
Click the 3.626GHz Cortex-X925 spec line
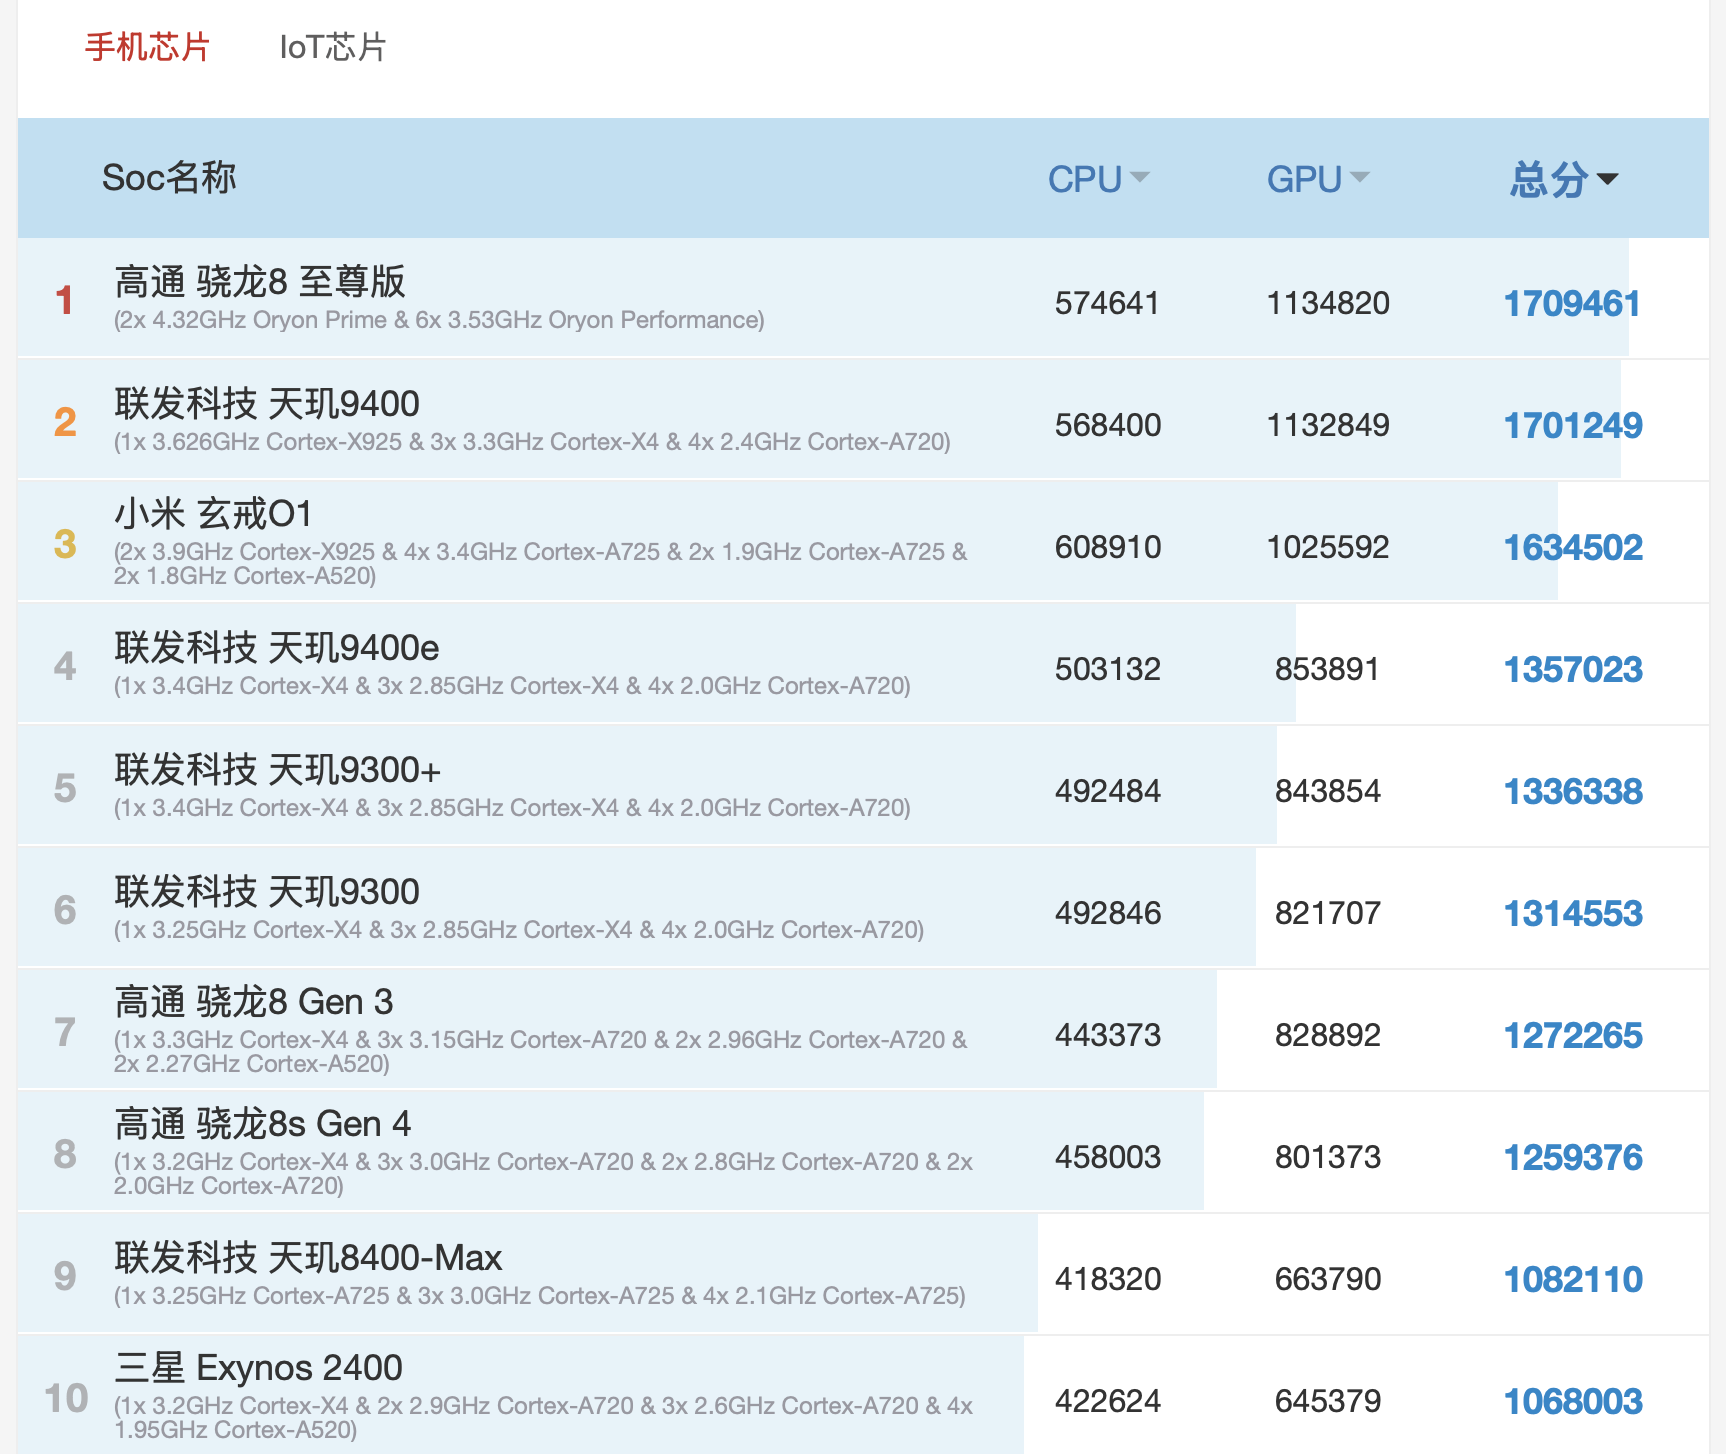click(532, 442)
